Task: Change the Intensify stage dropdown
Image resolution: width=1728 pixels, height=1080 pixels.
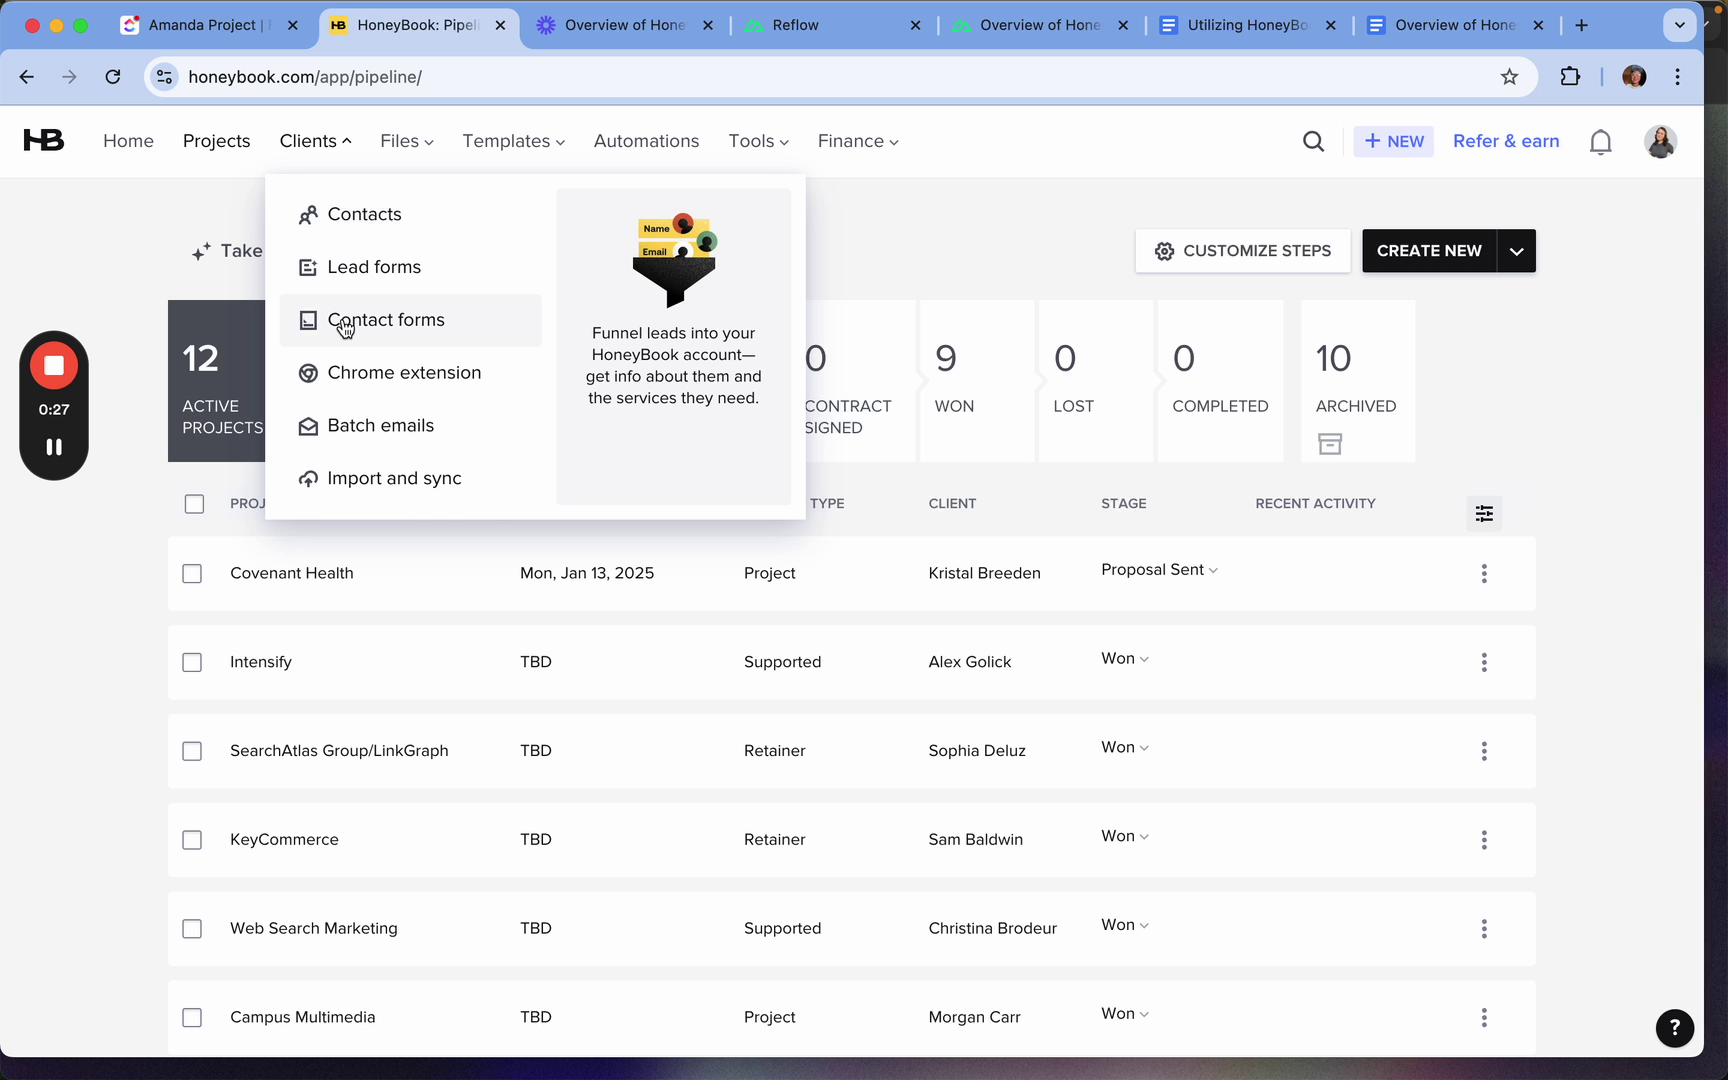Action: pyautogui.click(x=1125, y=659)
